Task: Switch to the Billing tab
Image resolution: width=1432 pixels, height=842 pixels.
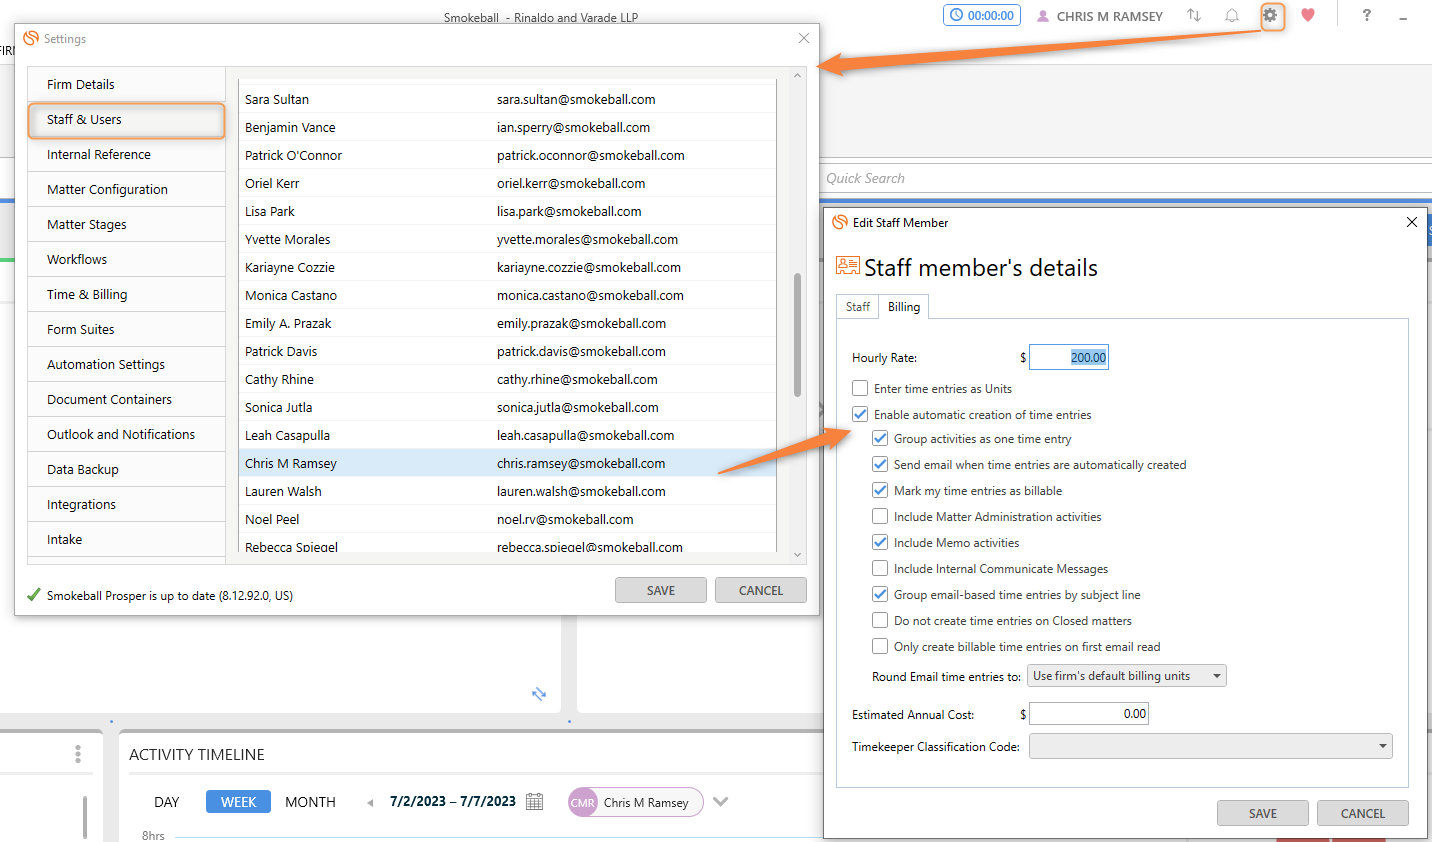Action: tap(904, 307)
